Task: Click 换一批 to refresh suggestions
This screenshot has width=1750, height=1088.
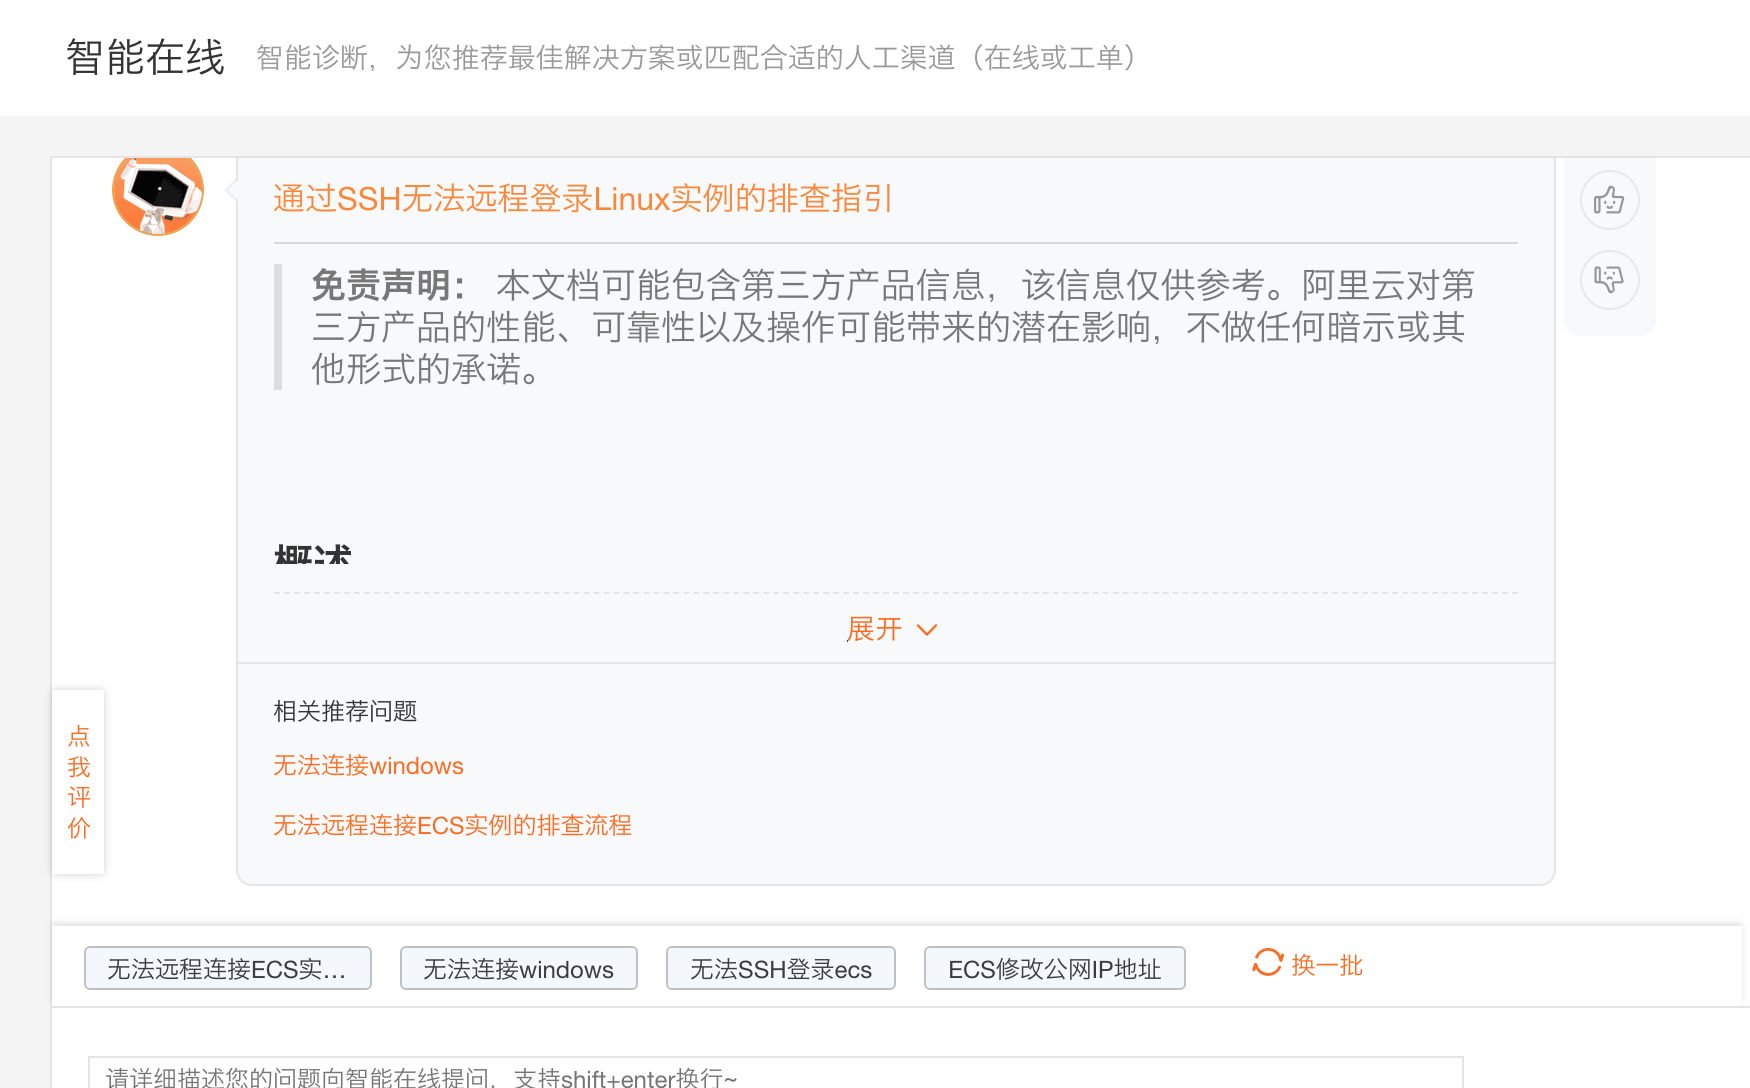Action: (x=1327, y=965)
